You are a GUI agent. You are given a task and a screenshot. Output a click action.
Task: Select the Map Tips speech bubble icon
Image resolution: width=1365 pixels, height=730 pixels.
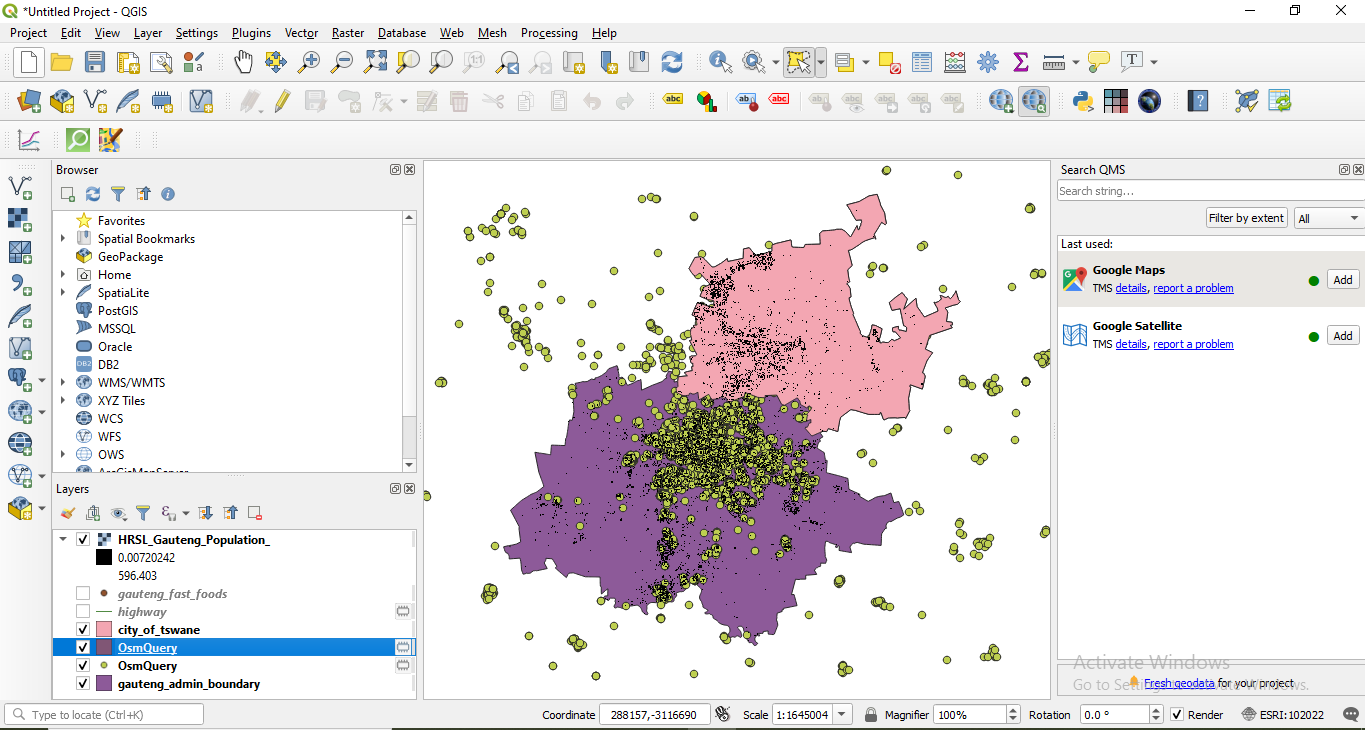pyautogui.click(x=1099, y=62)
